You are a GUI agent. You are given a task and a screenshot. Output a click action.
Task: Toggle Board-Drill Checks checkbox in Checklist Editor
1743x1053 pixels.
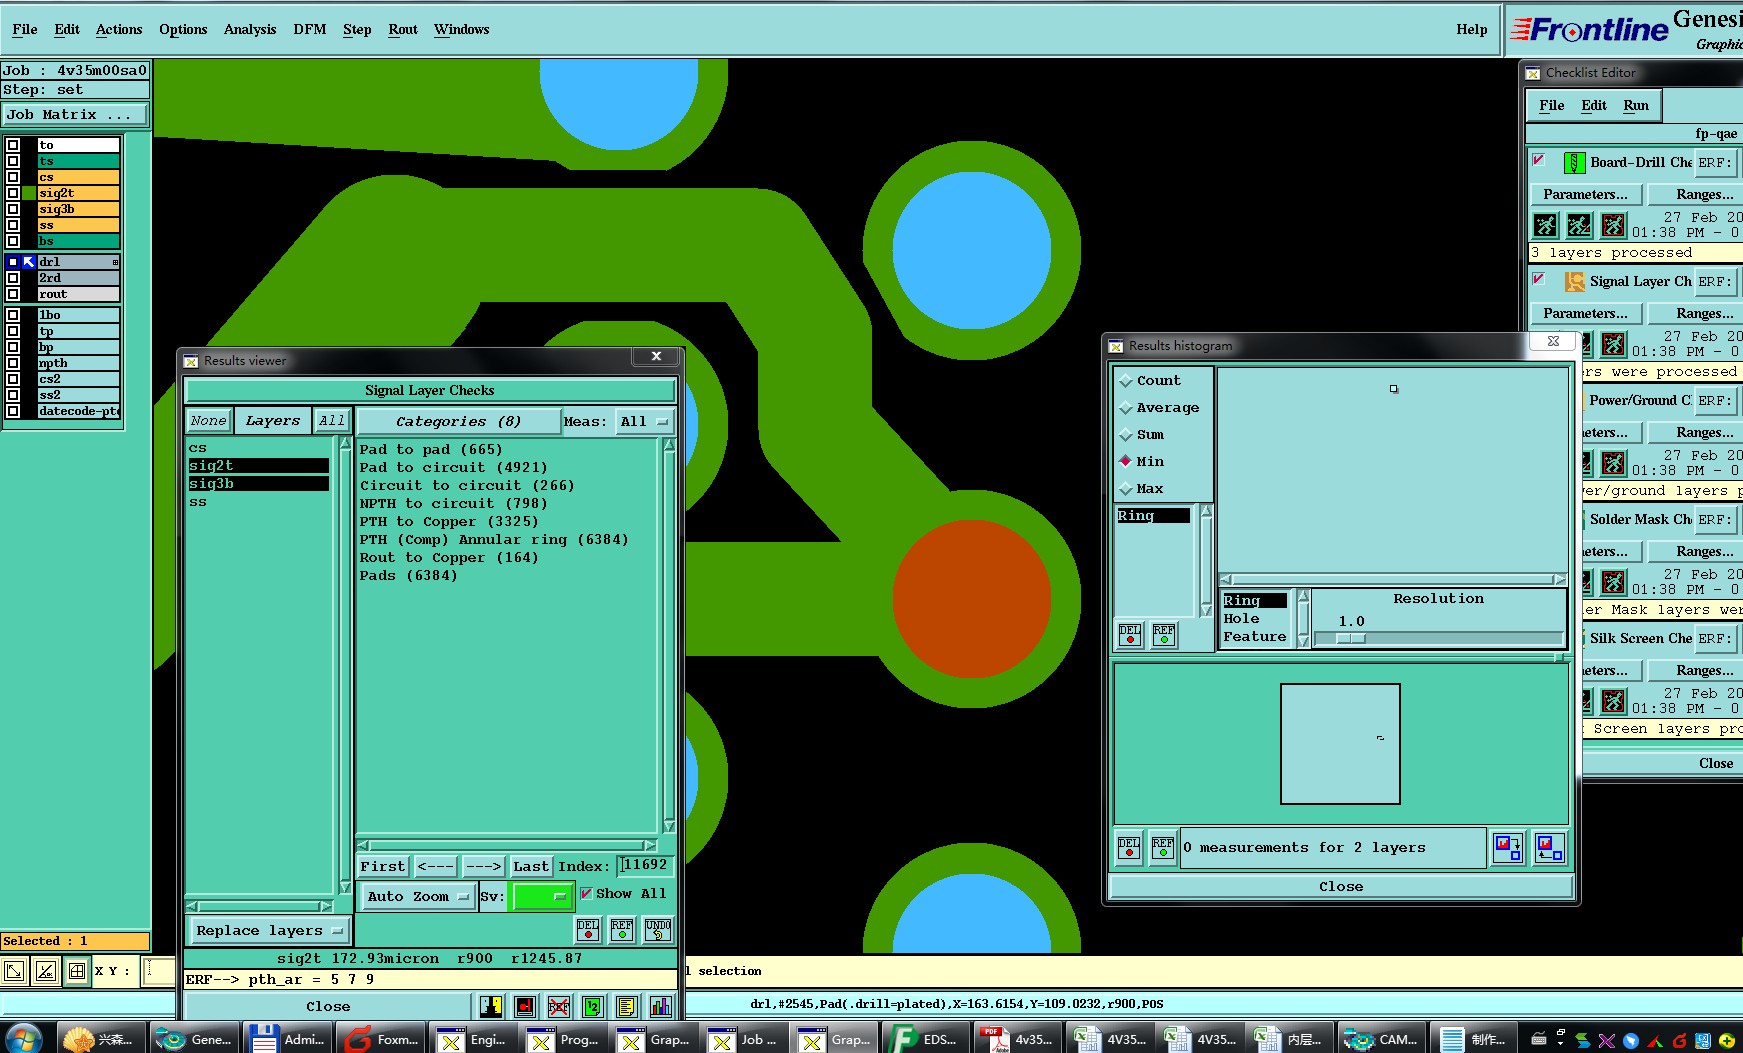[1539, 160]
